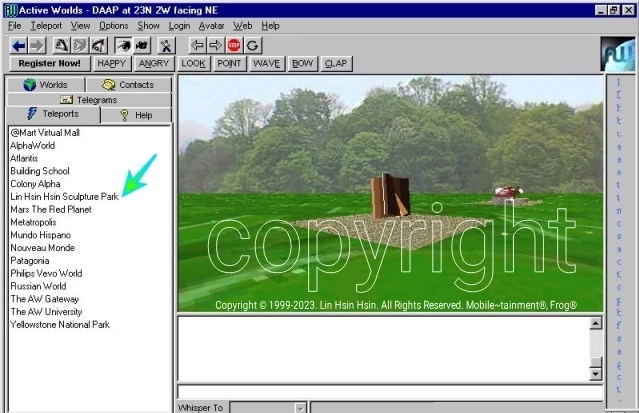Open the Avatar menu
This screenshot has width=639, height=413.
click(212, 26)
